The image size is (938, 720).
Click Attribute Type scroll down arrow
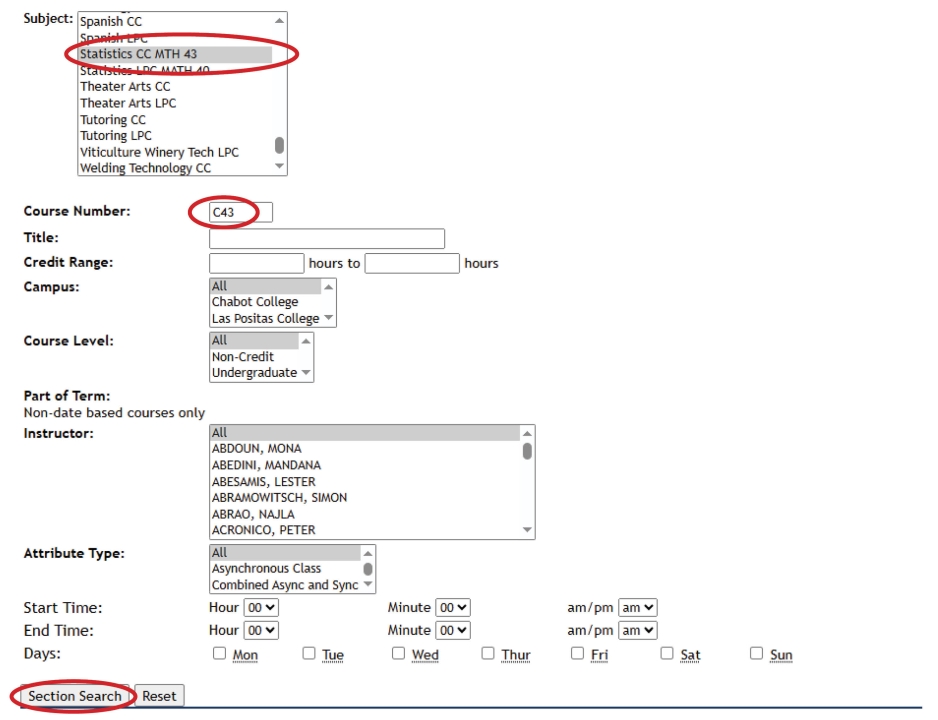pyautogui.click(x=368, y=584)
